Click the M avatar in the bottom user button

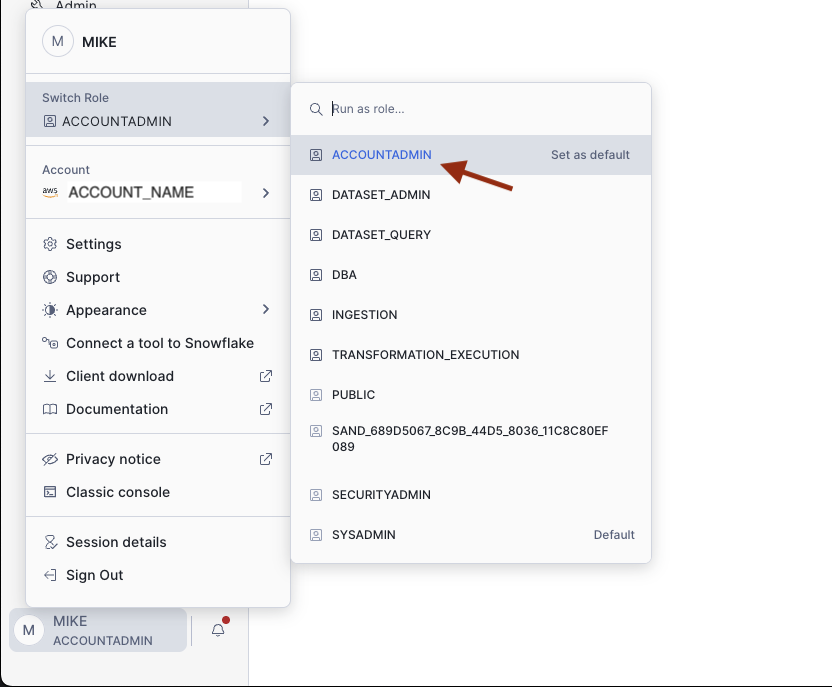[29, 630]
